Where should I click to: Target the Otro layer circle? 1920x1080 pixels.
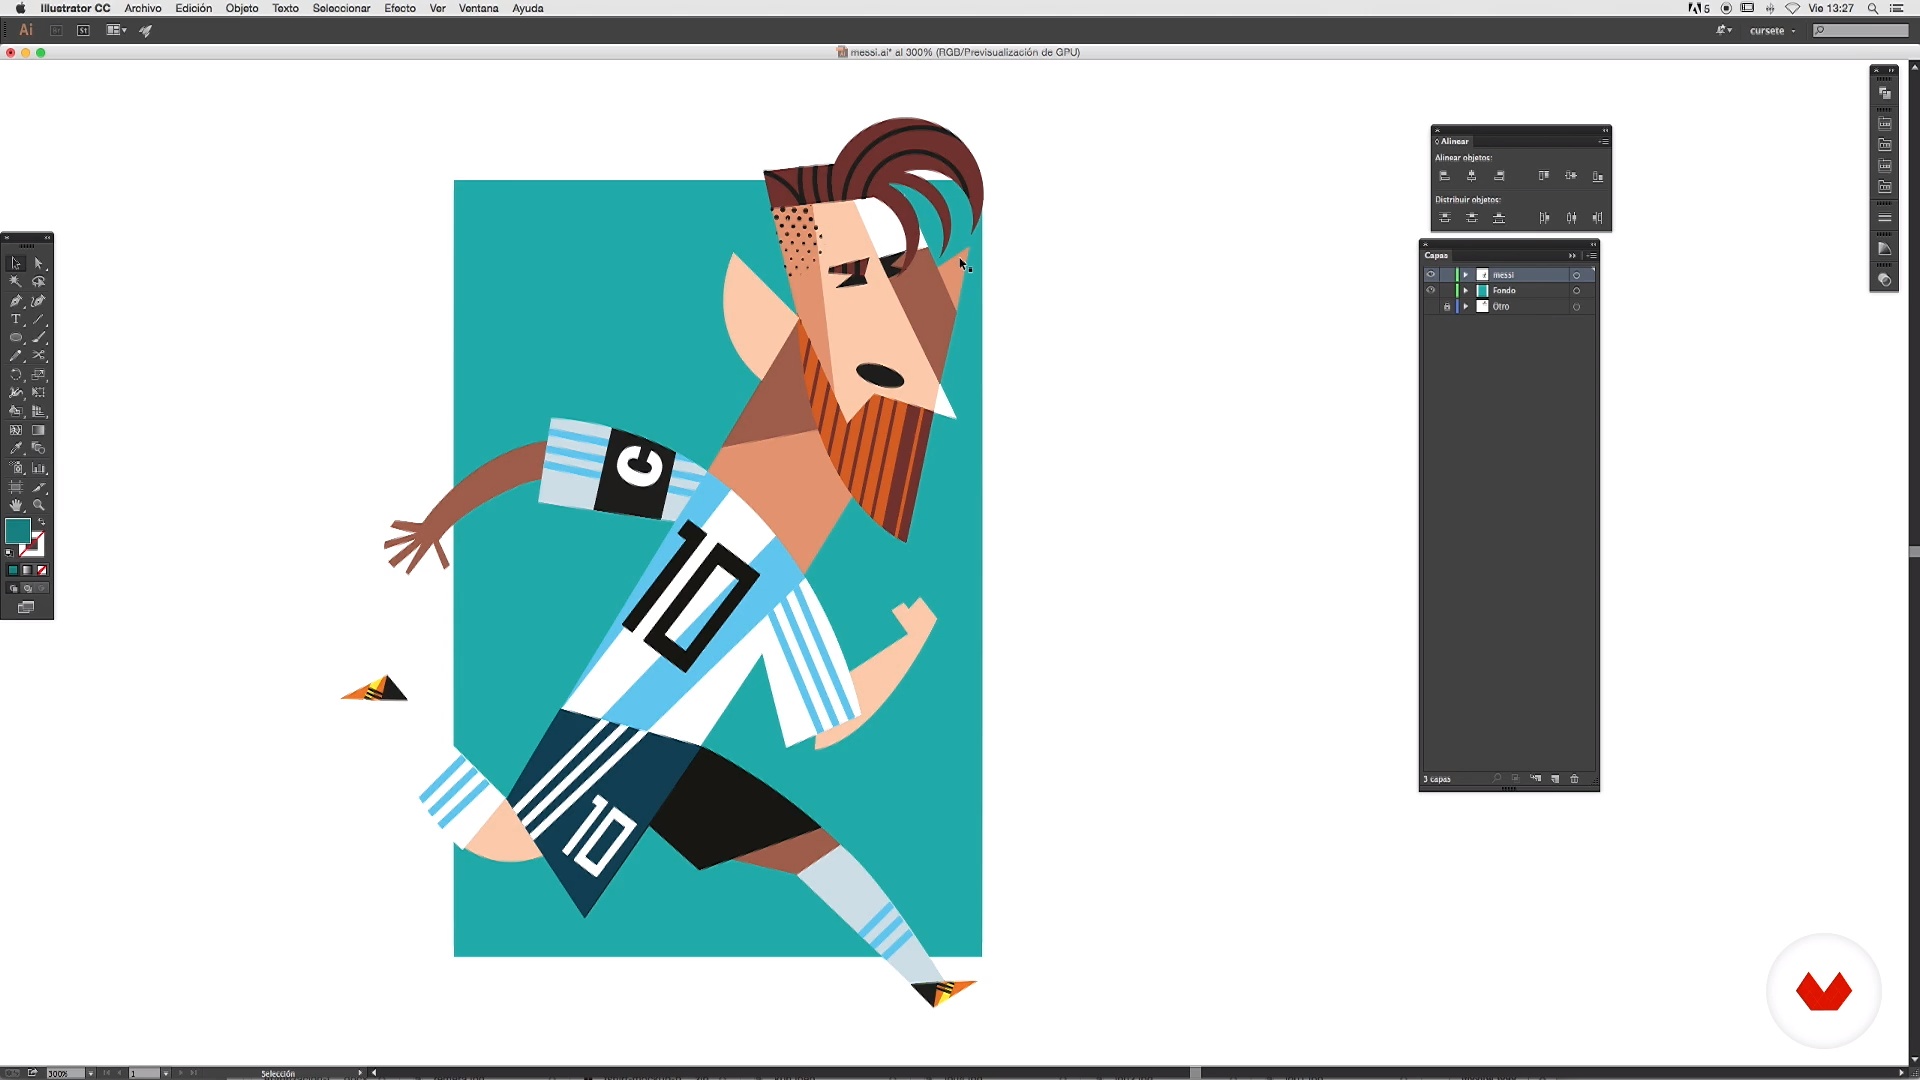pyautogui.click(x=1576, y=307)
